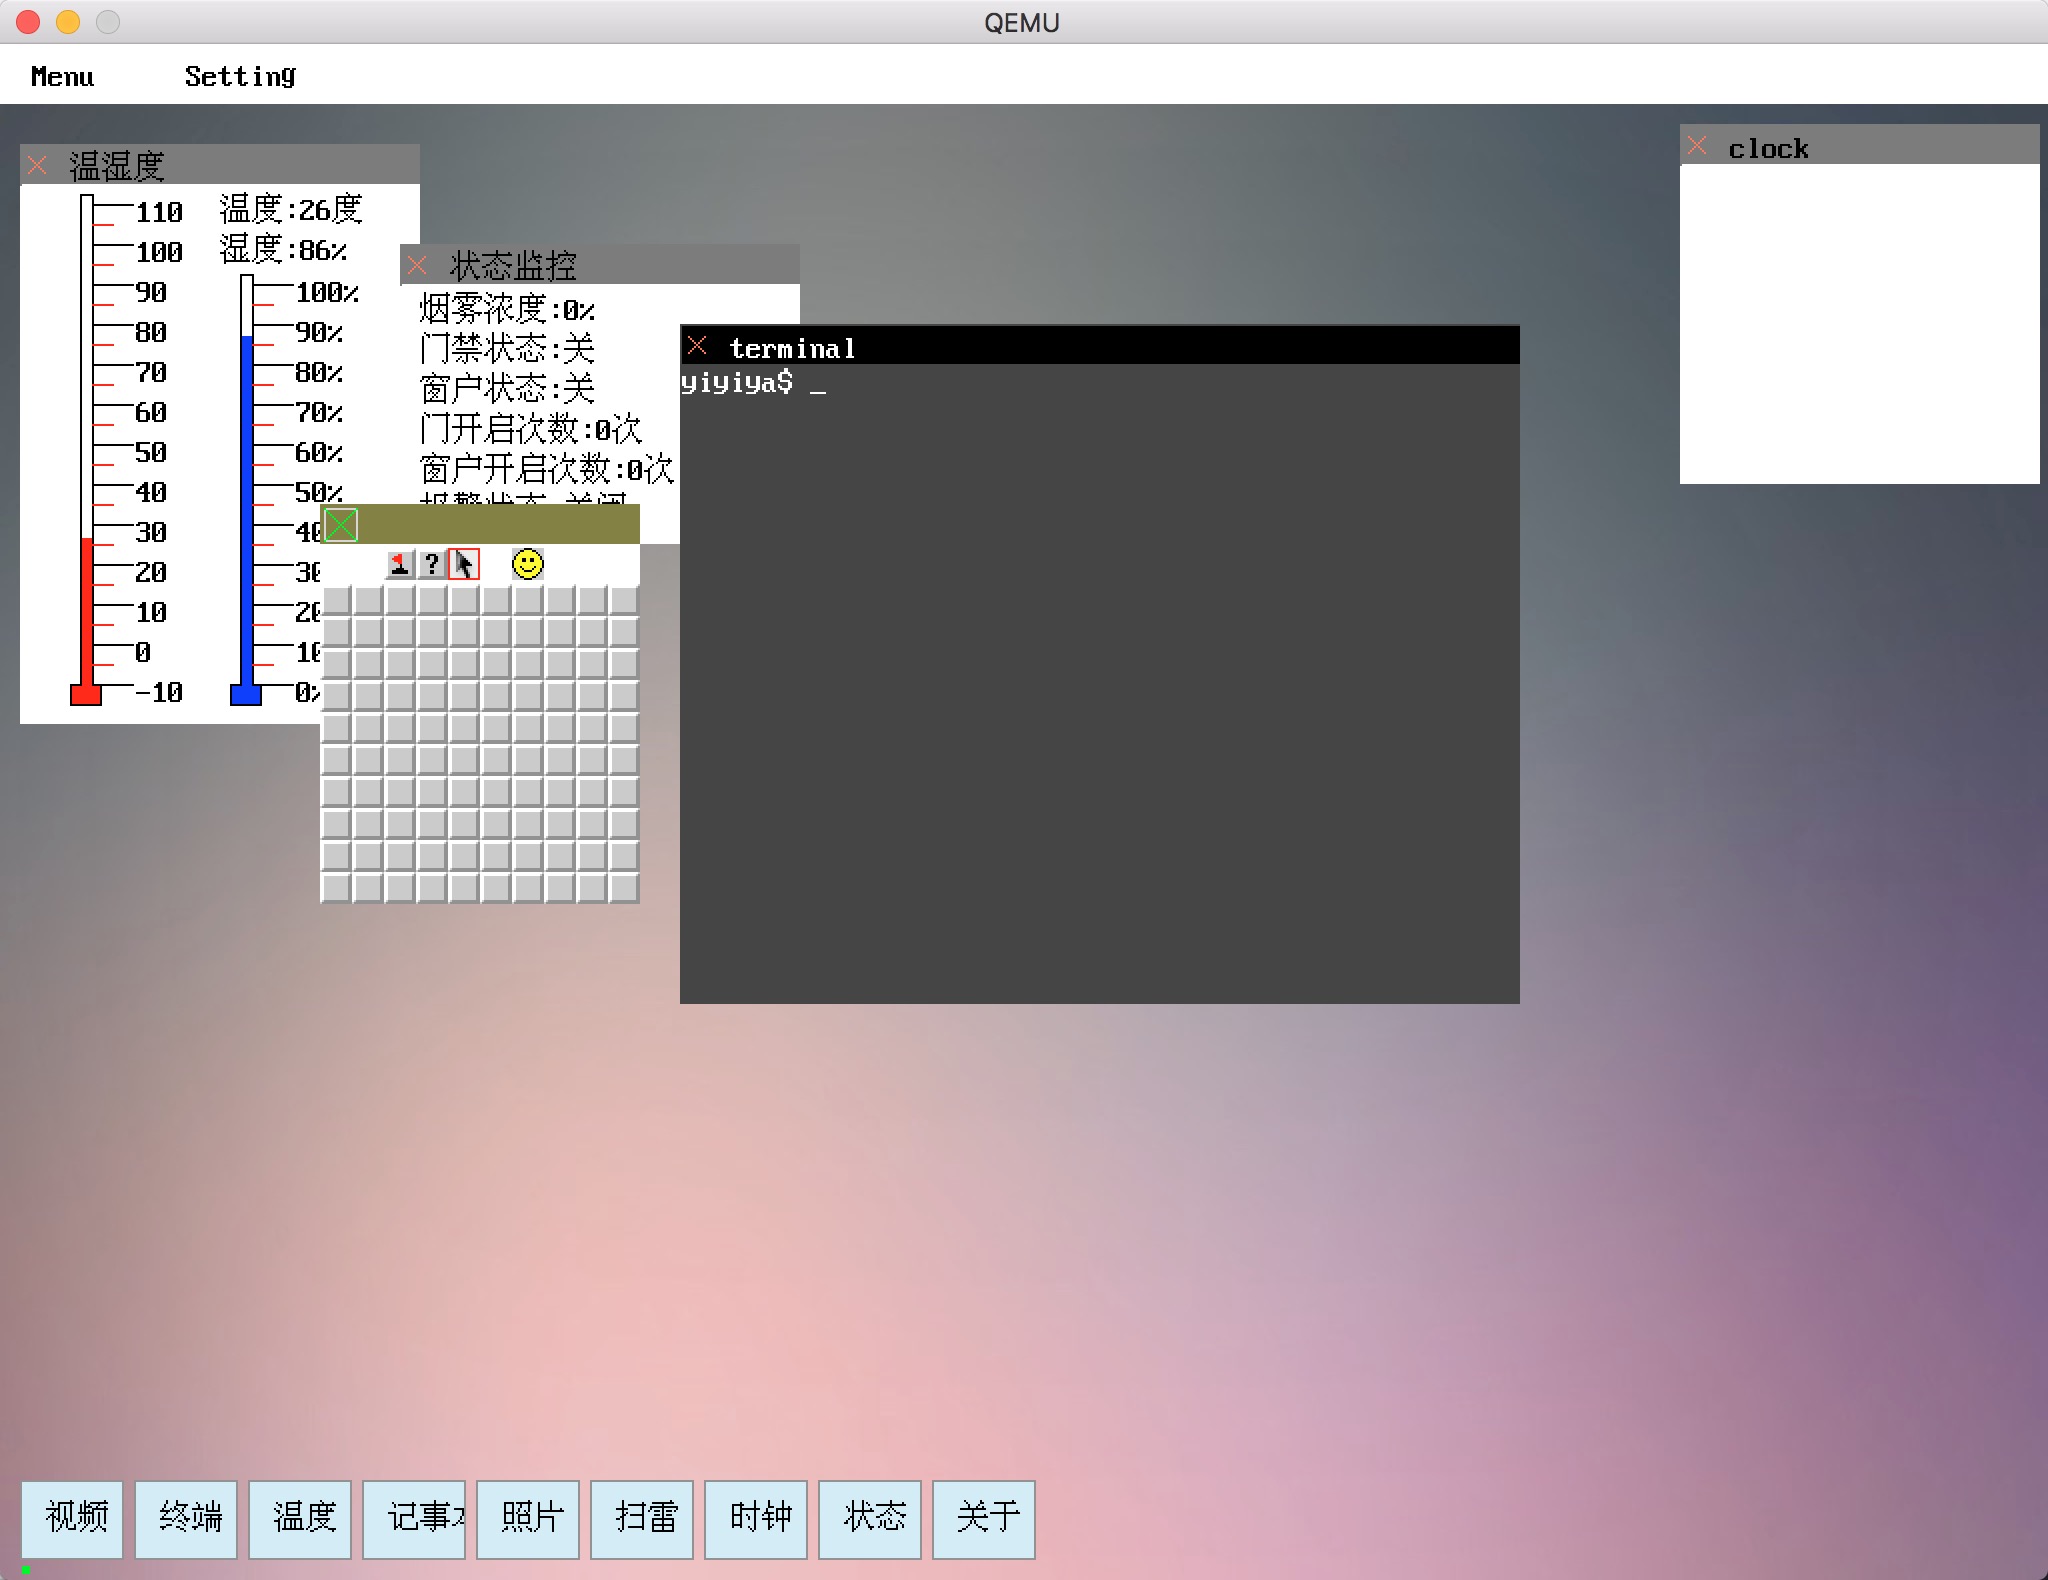This screenshot has height=1580, width=2048.
Task: Close the clock window
Action: pos(1697,146)
